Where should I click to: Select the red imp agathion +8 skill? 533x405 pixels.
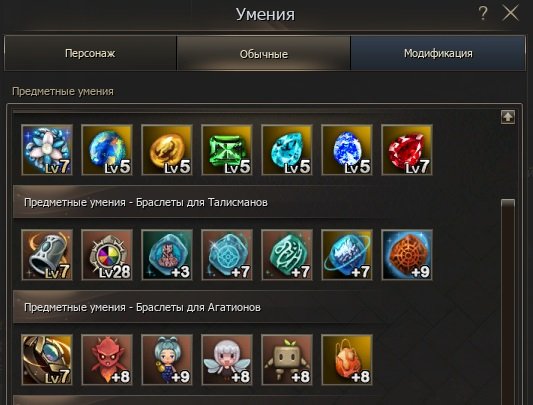click(x=107, y=360)
